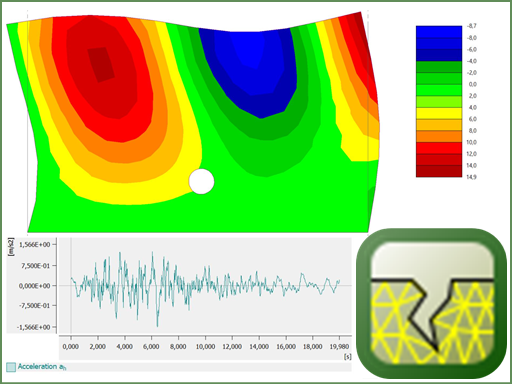512x384 pixels.
Task: Pick the brightest blue legend band at -8,7
Action: click(x=439, y=32)
